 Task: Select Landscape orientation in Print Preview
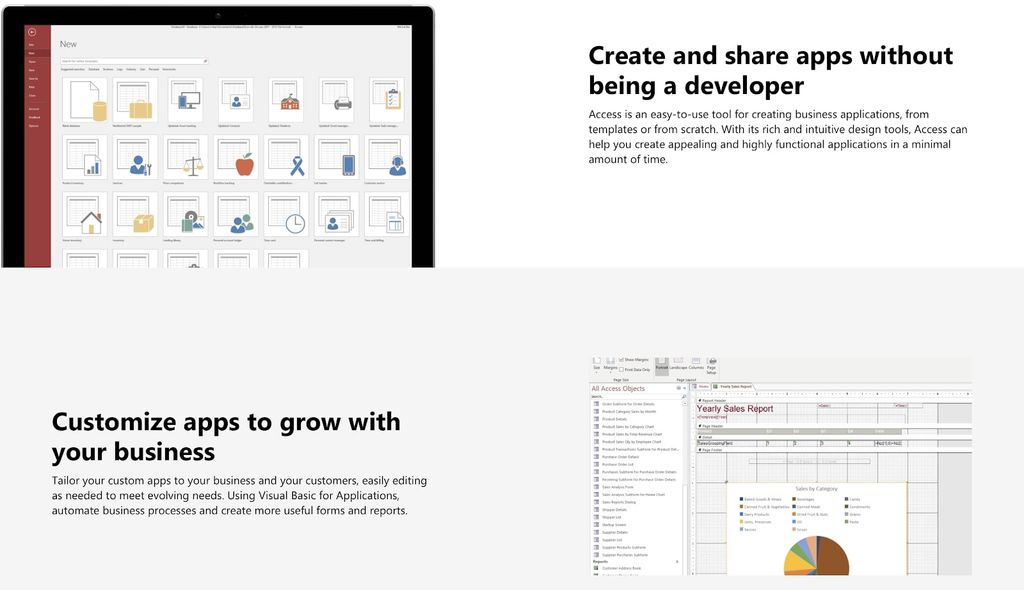(x=677, y=363)
